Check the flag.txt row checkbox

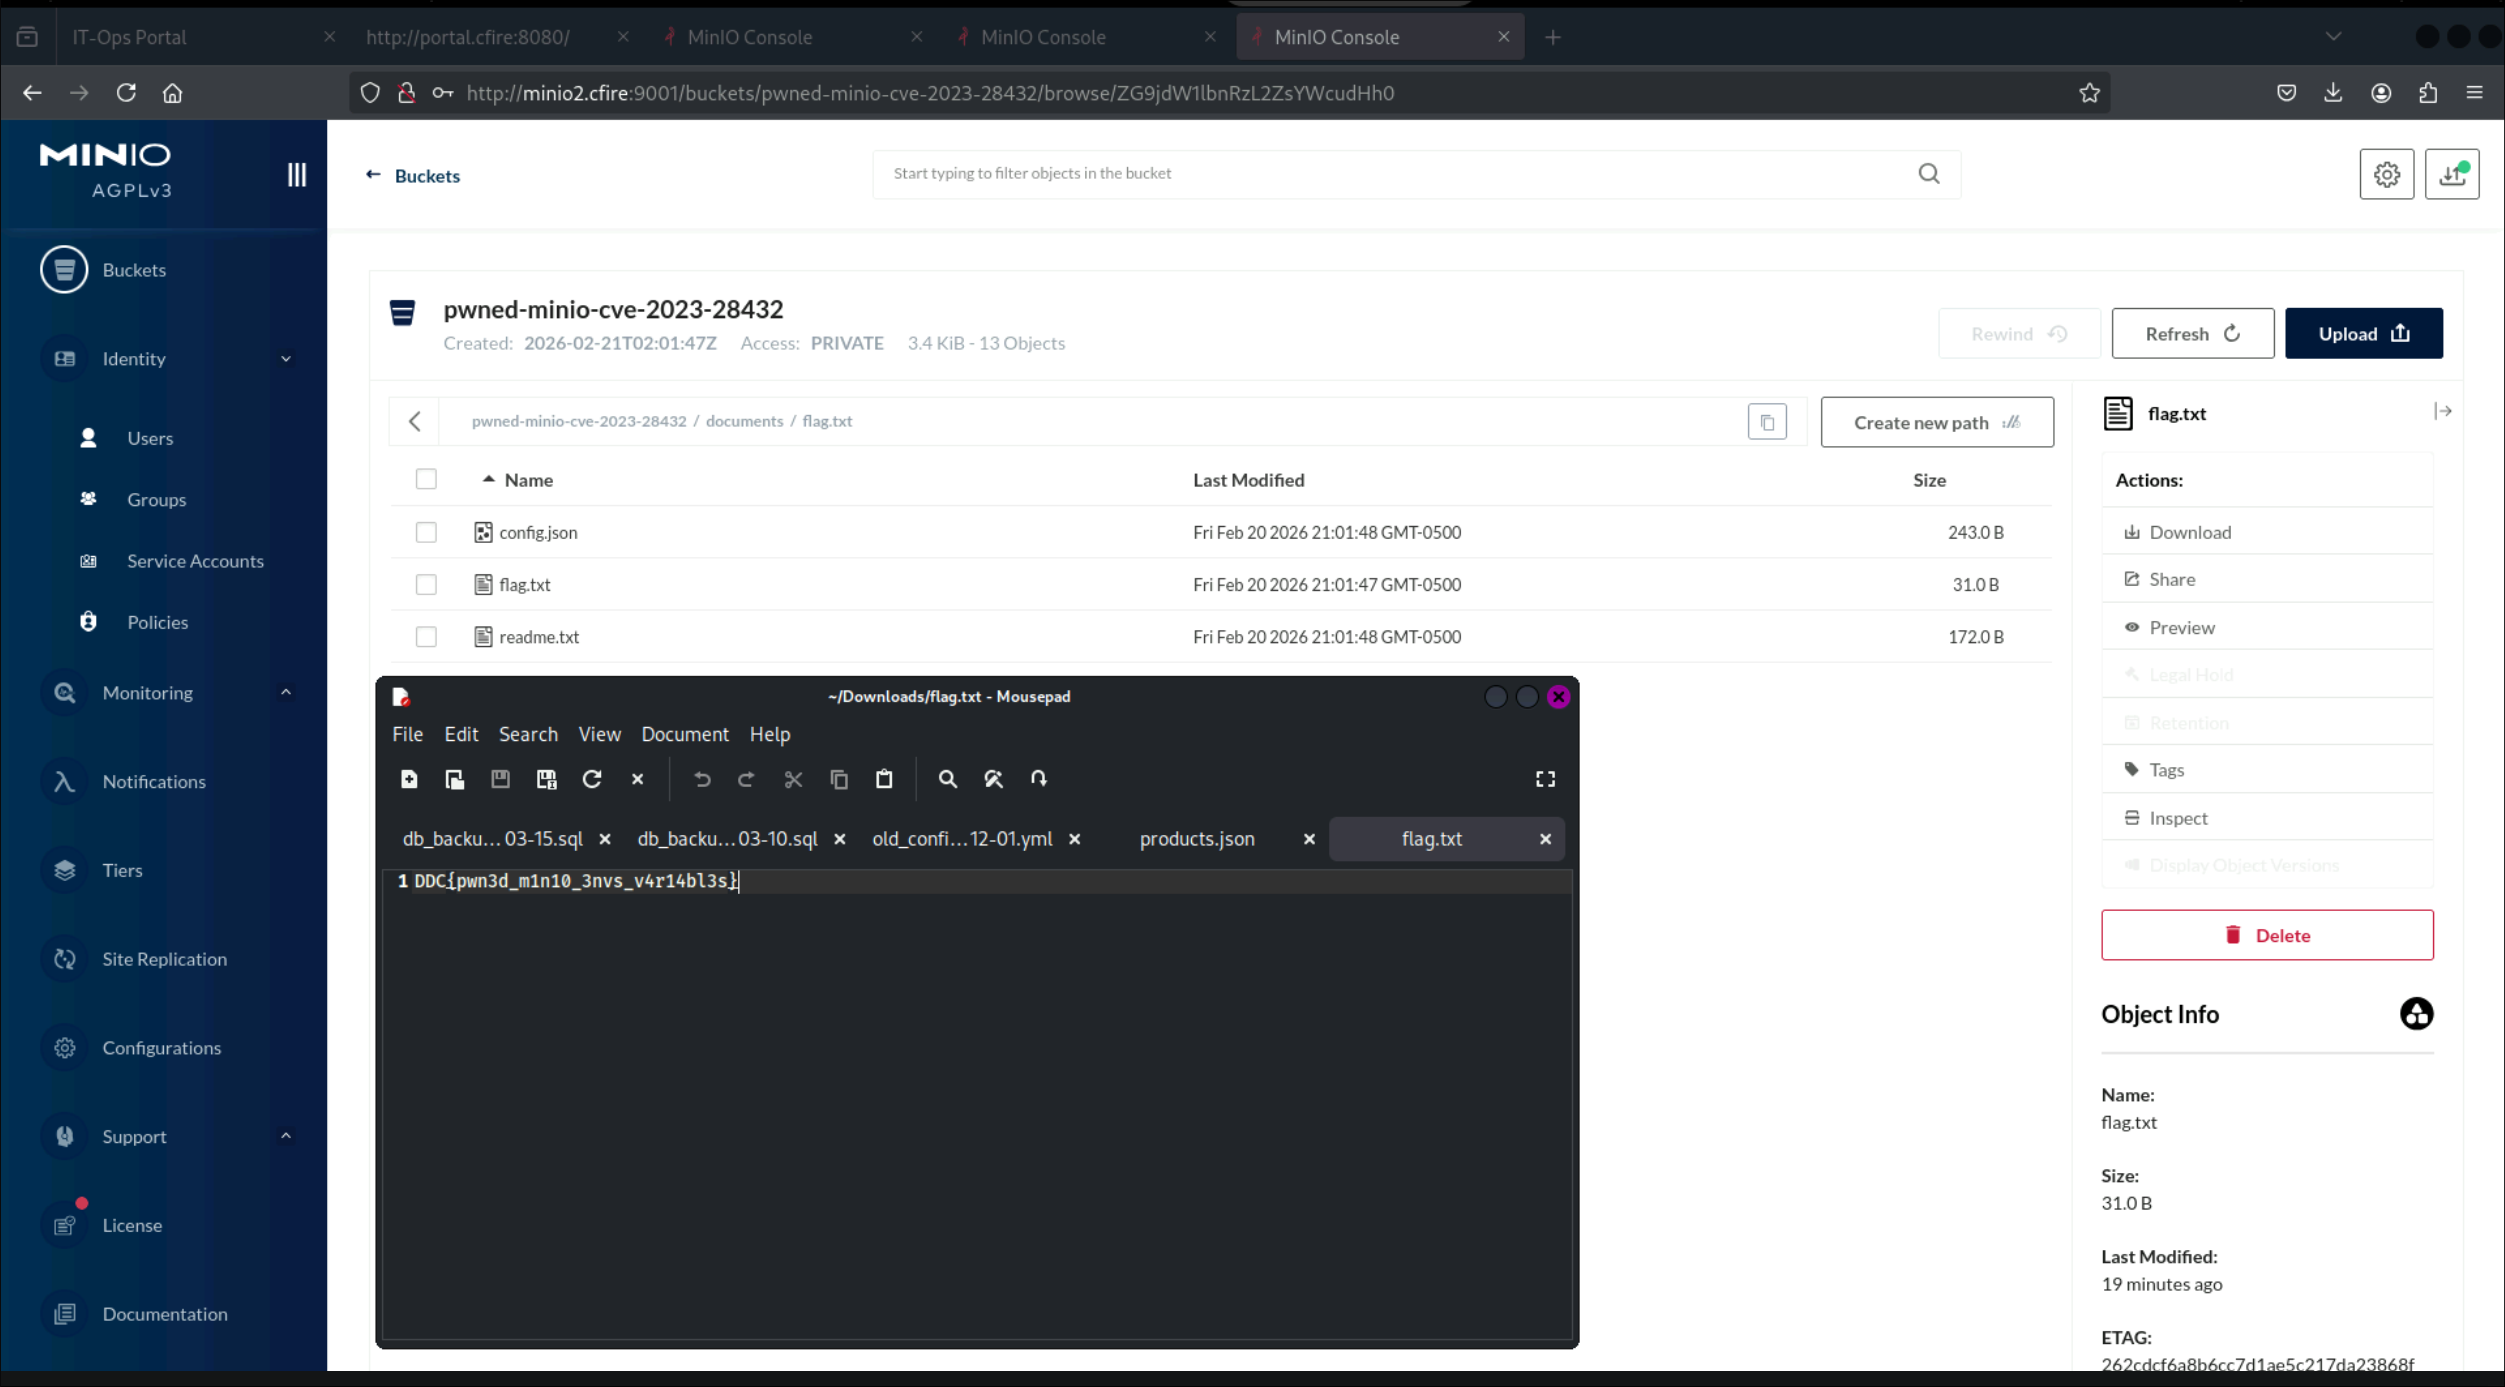click(426, 584)
